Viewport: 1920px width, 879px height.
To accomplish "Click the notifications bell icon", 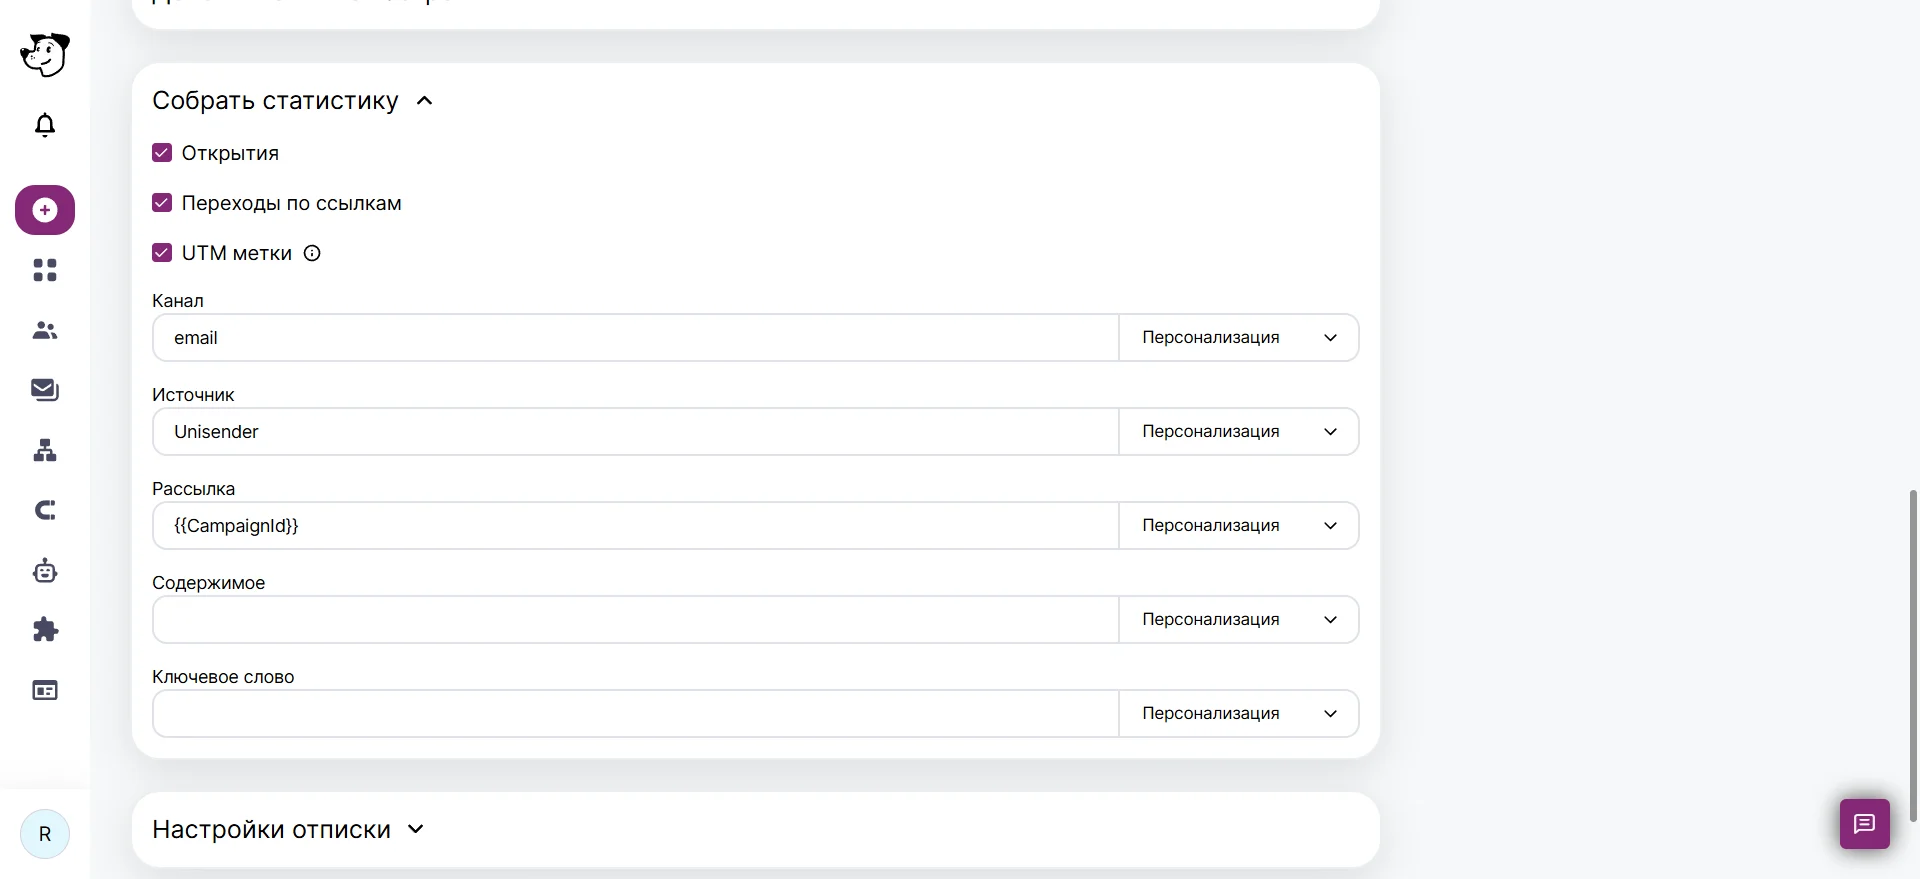I will coord(45,125).
